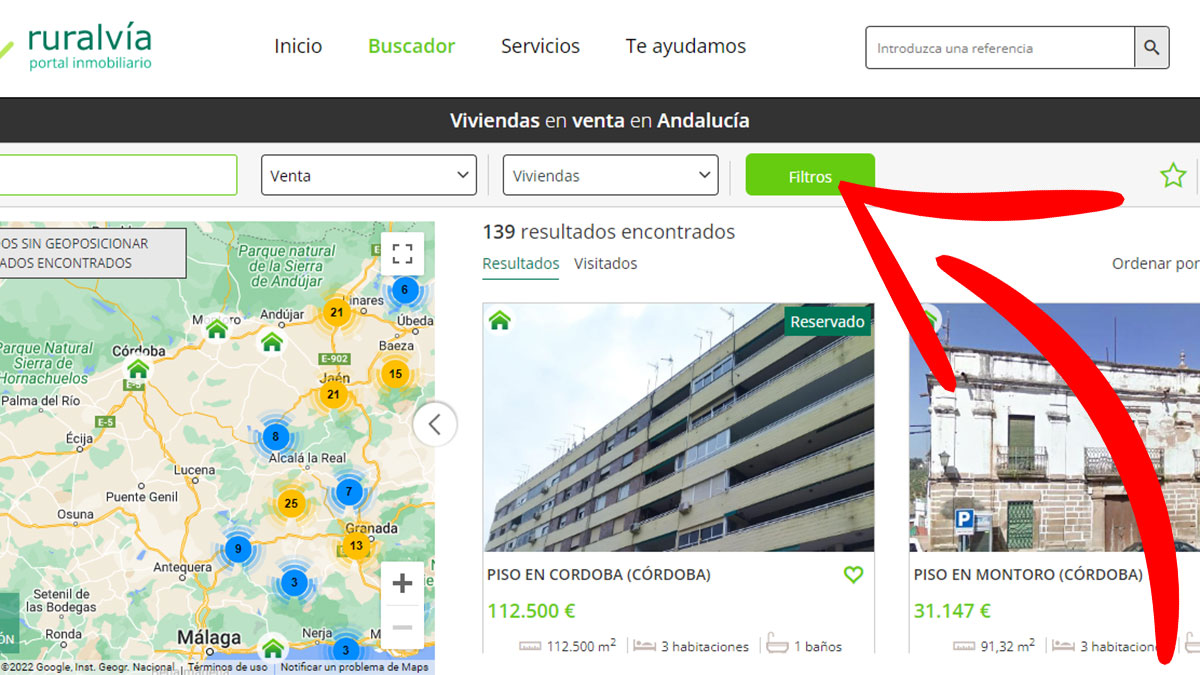Open the Venta dropdown
Viewport: 1200px width, 675px height.
click(369, 175)
